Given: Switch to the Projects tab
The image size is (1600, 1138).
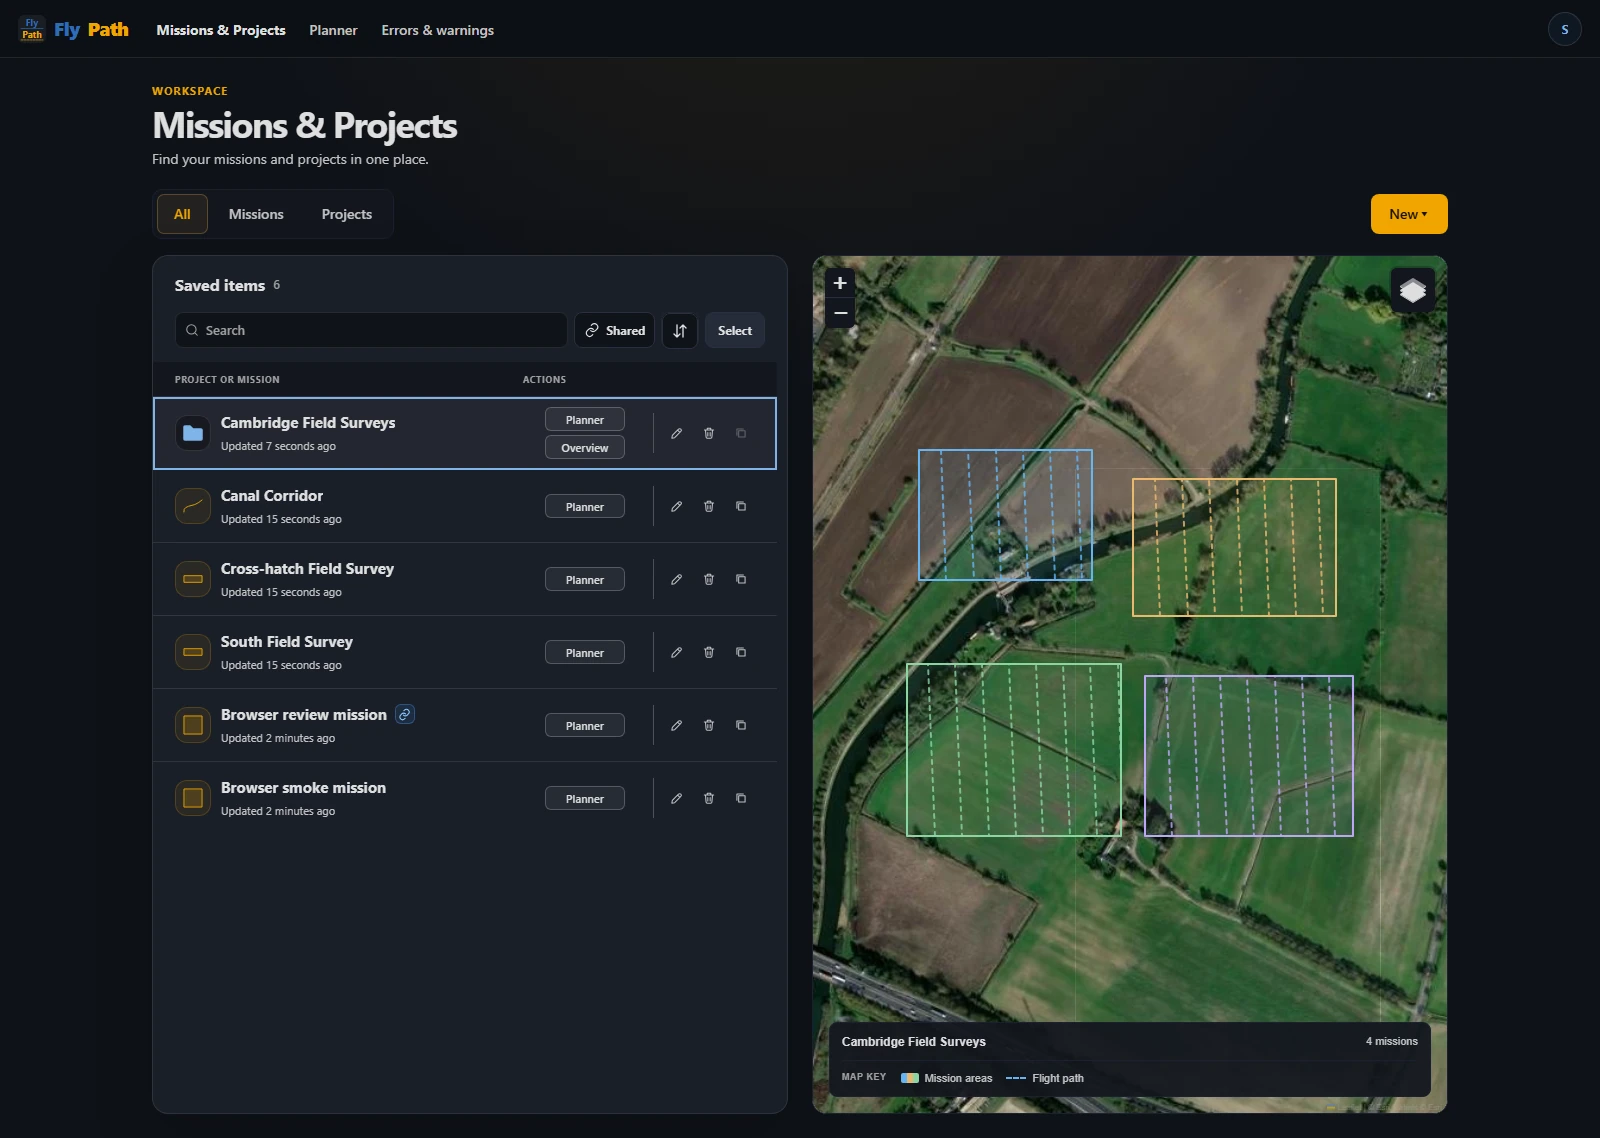Looking at the screenshot, I should 347,214.
